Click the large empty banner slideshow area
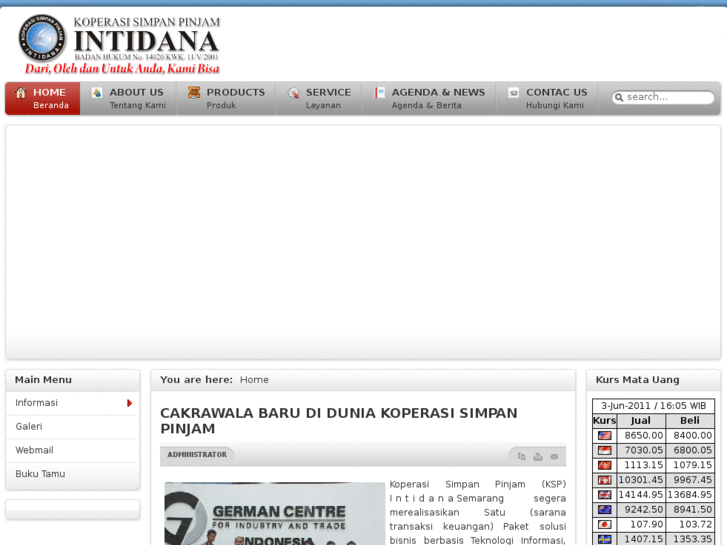This screenshot has height=545, width=727. pyautogui.click(x=363, y=242)
